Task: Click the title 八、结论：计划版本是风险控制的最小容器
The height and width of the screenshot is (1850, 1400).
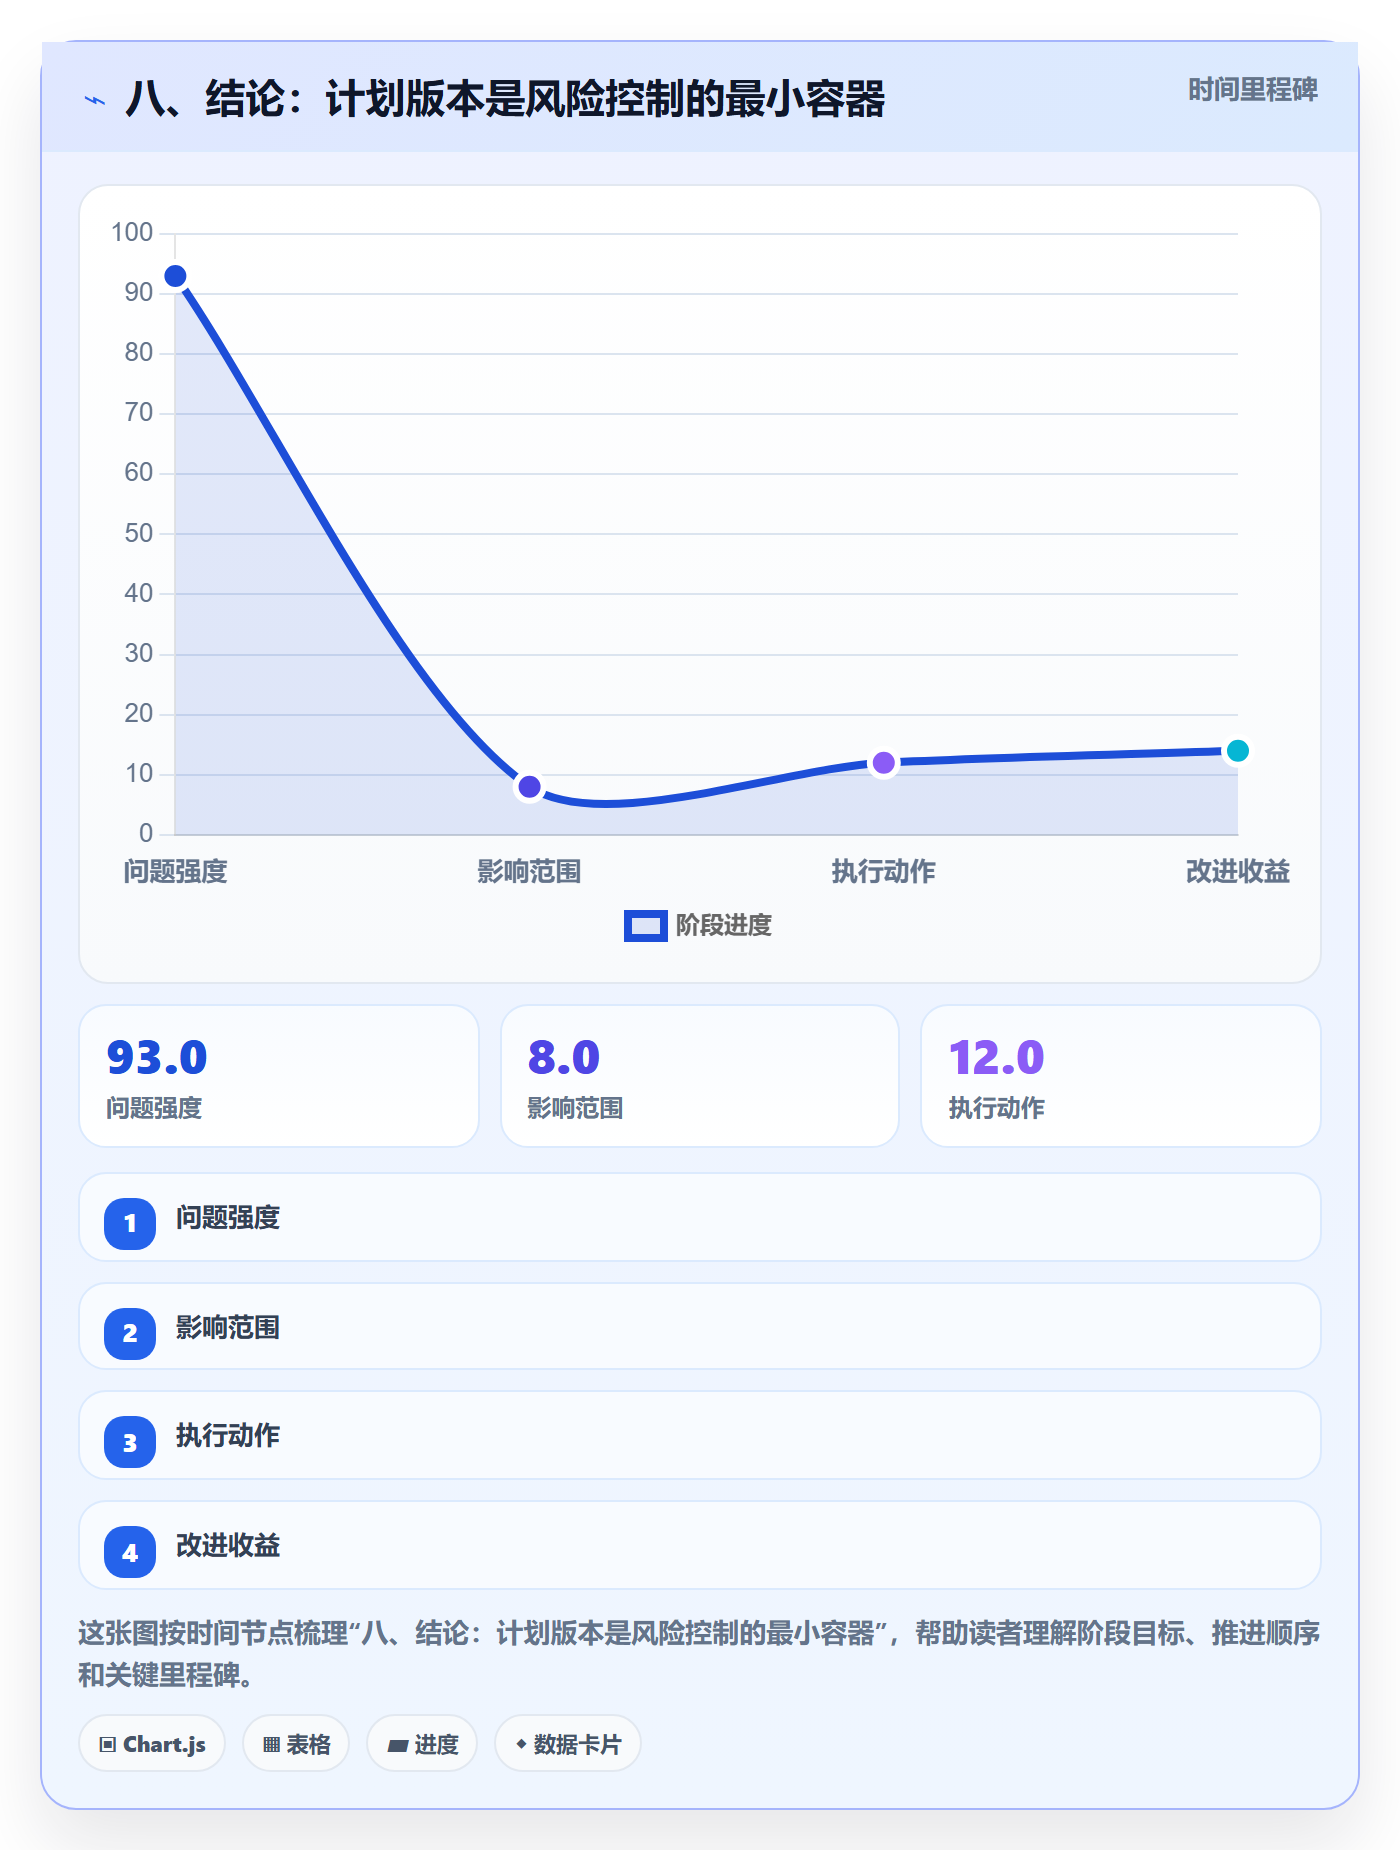Action: pyautogui.click(x=505, y=100)
